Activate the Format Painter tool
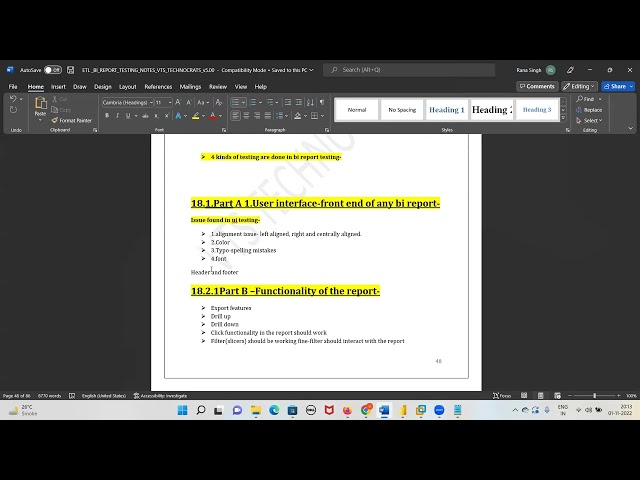640x480 pixels. pos(72,120)
